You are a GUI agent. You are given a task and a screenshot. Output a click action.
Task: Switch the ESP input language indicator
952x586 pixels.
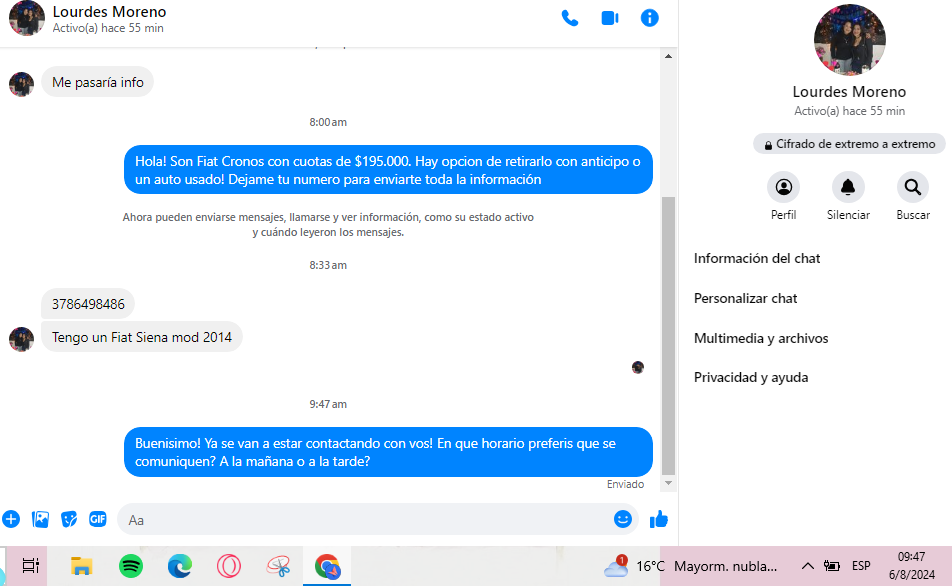tap(861, 566)
